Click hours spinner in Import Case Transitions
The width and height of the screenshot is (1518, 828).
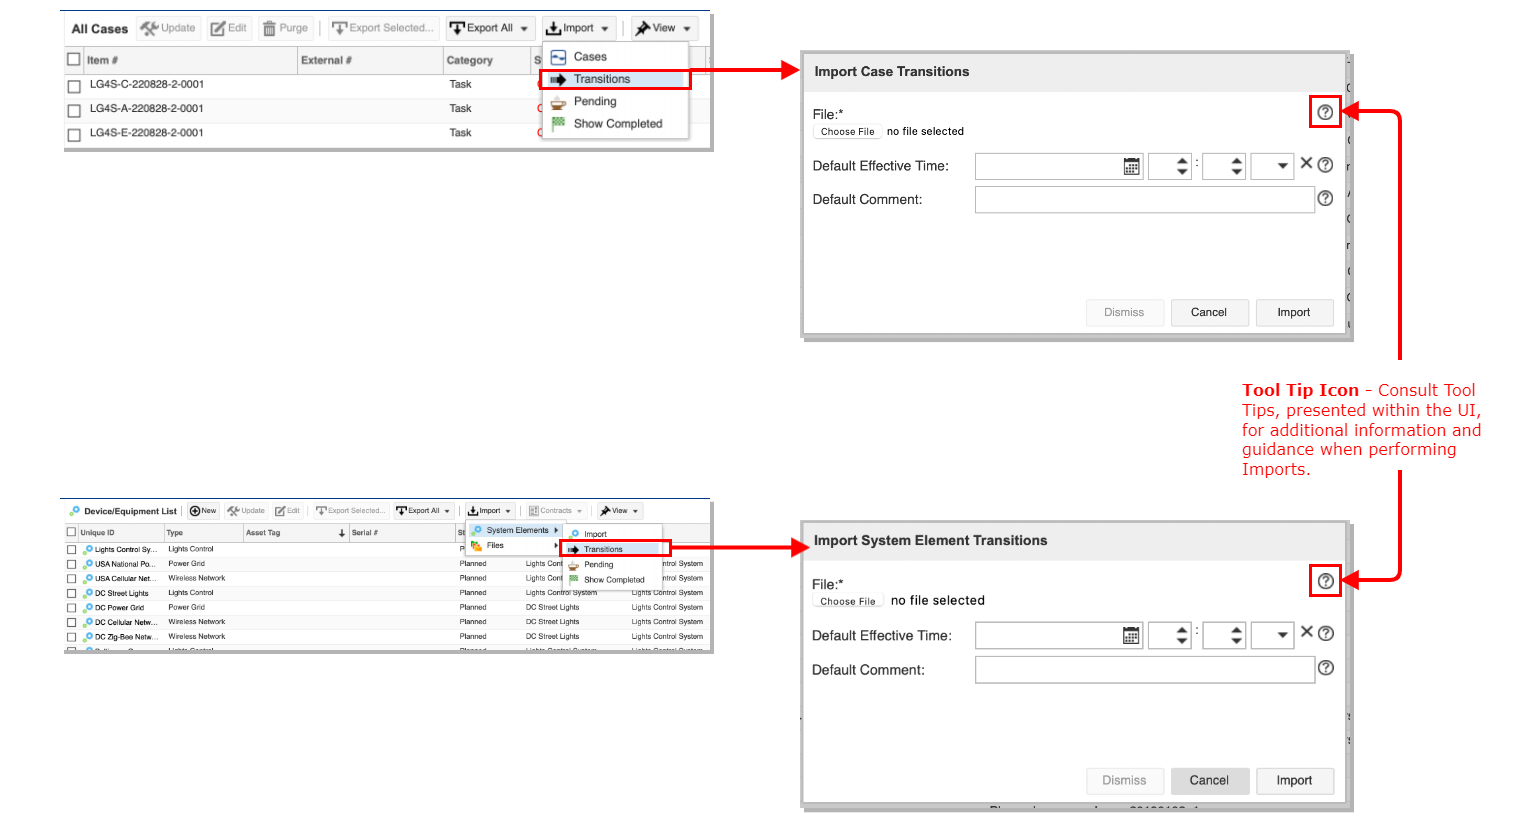coord(1171,166)
